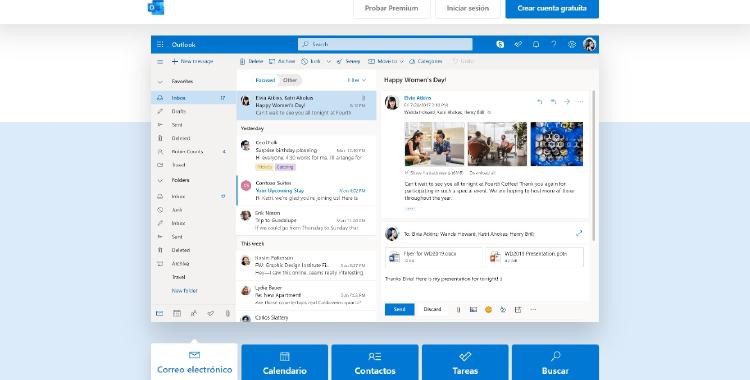Open the Trip to Guadalupe email
The height and width of the screenshot is (380, 750).
tap(306, 220)
